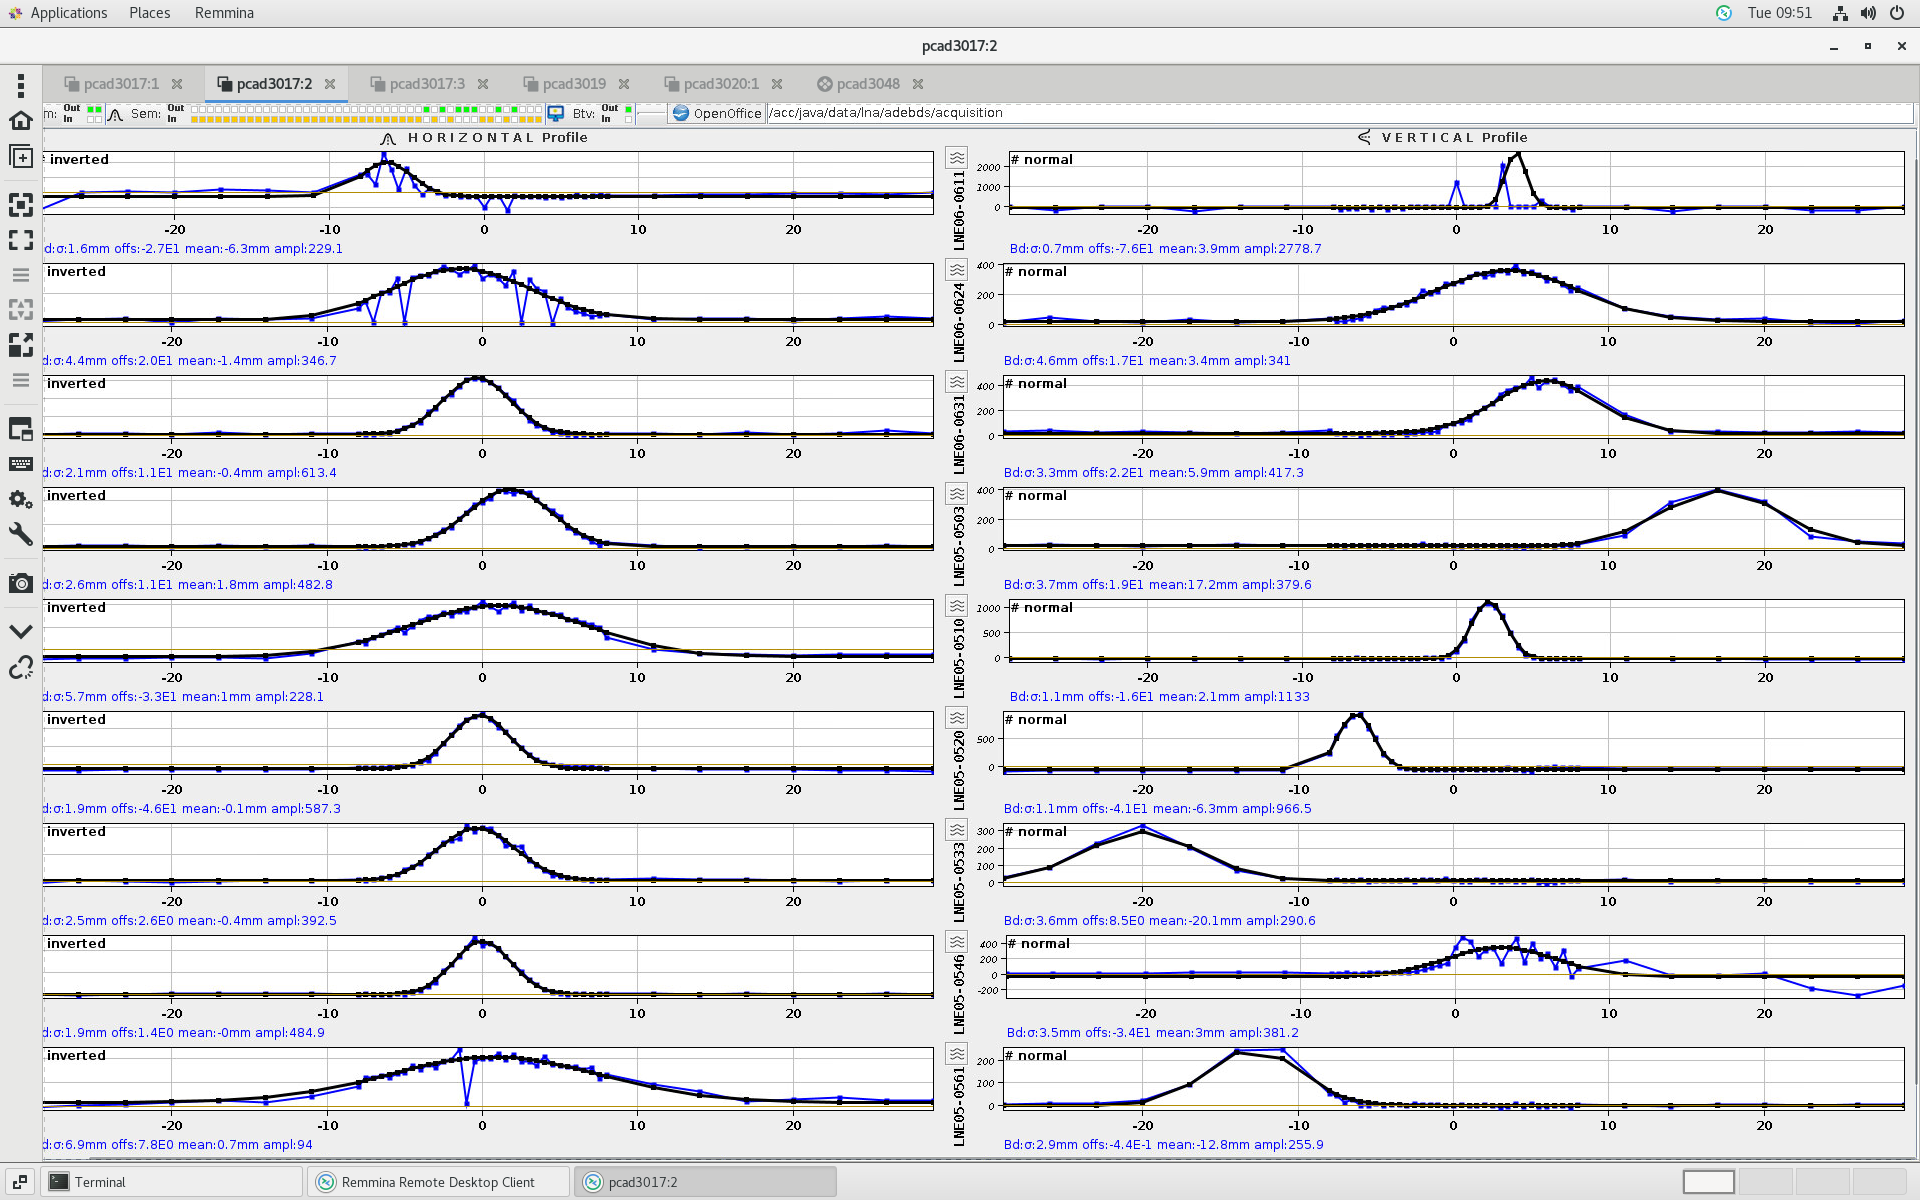This screenshot has height=1200, width=1920.
Task: Collapse sidebar with down chevron icon
Action: click(x=20, y=632)
